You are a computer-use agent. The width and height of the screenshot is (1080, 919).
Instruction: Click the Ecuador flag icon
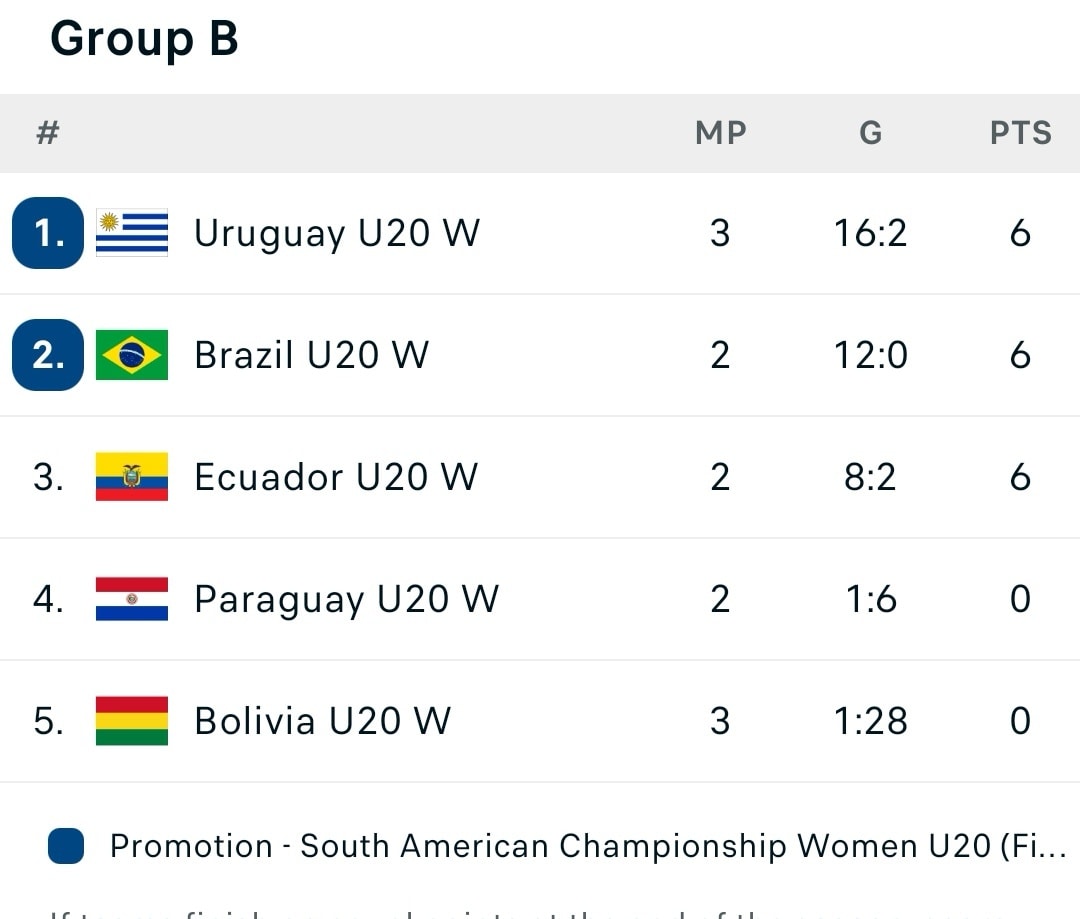tap(132, 477)
